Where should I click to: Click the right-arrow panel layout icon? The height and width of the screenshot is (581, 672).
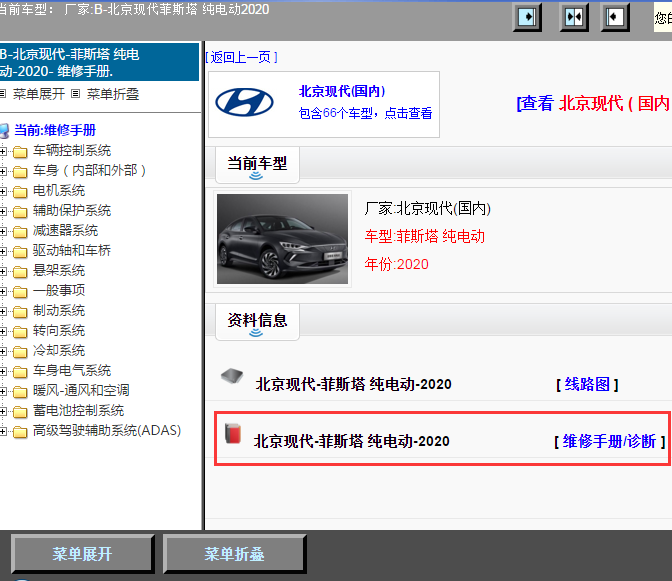(527, 17)
